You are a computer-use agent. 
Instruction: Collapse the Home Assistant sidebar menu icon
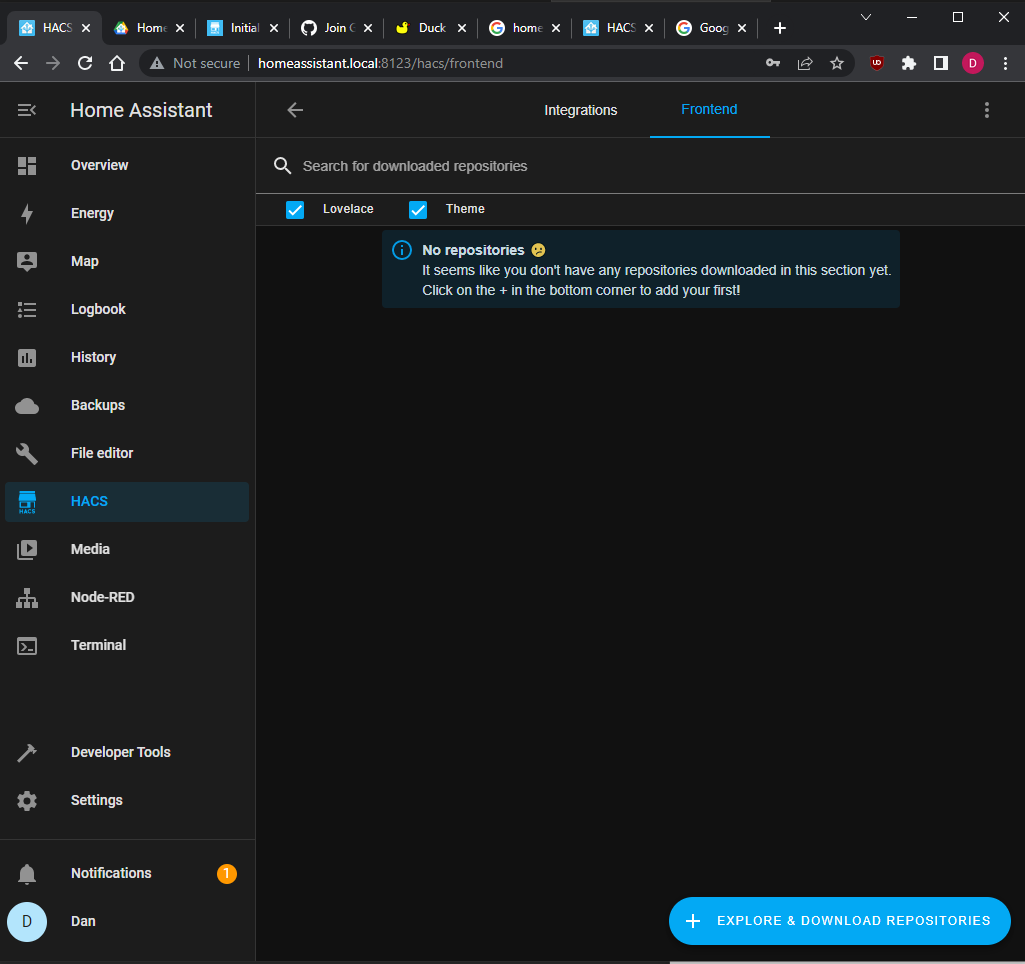pyautogui.click(x=26, y=110)
